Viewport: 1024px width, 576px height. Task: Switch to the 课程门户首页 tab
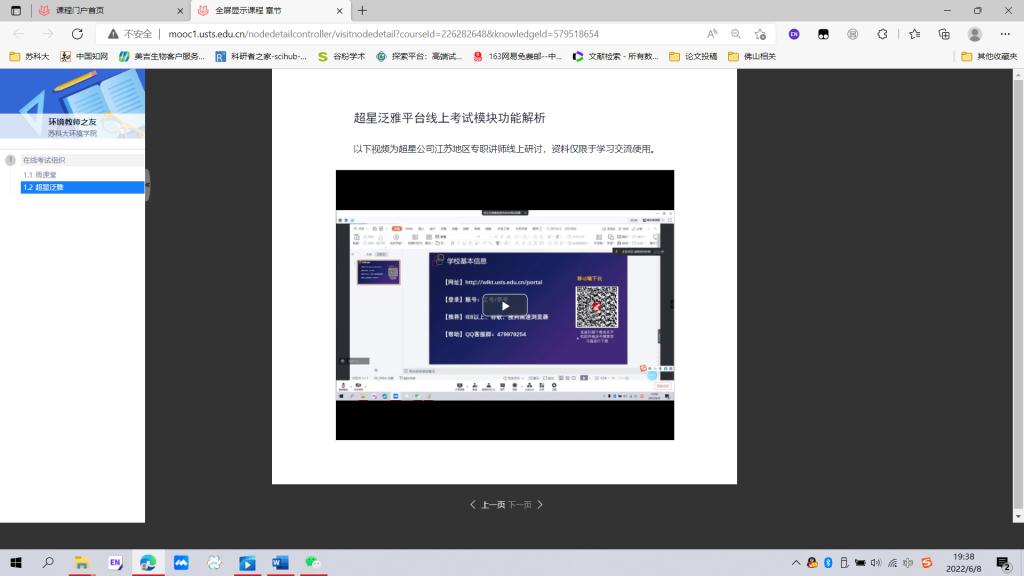(x=111, y=10)
